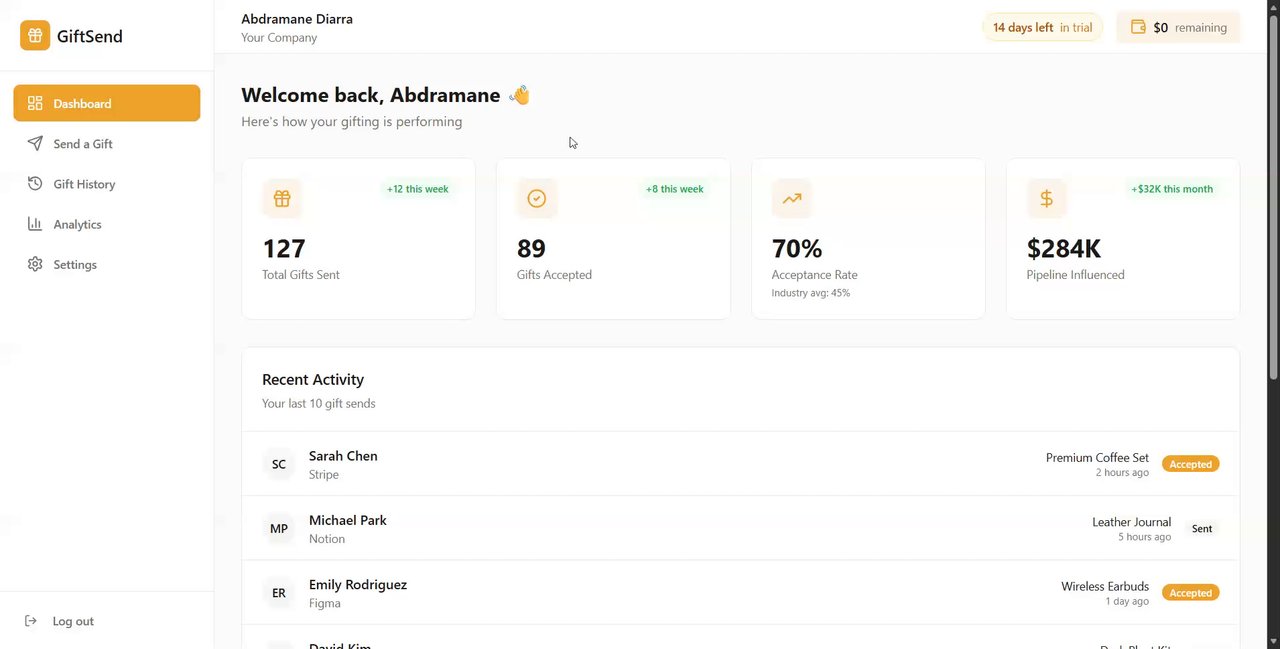The image size is (1280, 649).
Task: Open the Dashboard menu item
Action: pos(107,103)
